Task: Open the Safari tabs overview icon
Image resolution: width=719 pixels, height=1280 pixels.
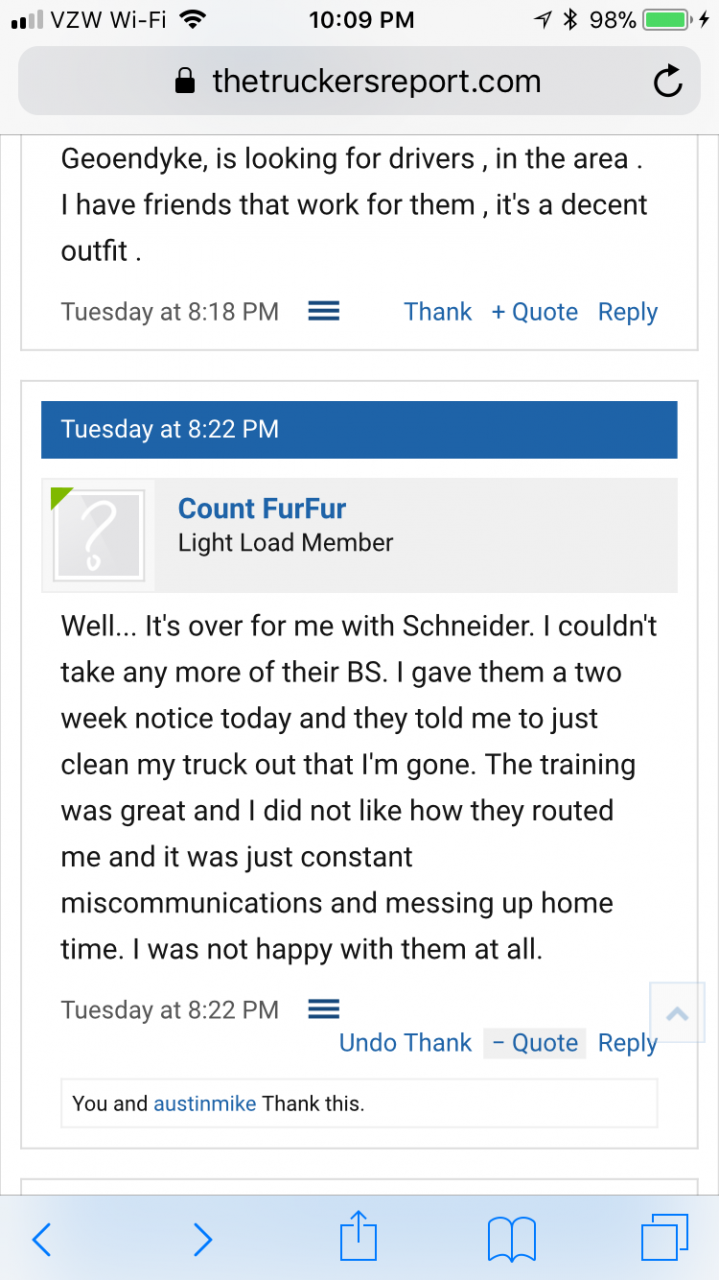Action: click(666, 1238)
